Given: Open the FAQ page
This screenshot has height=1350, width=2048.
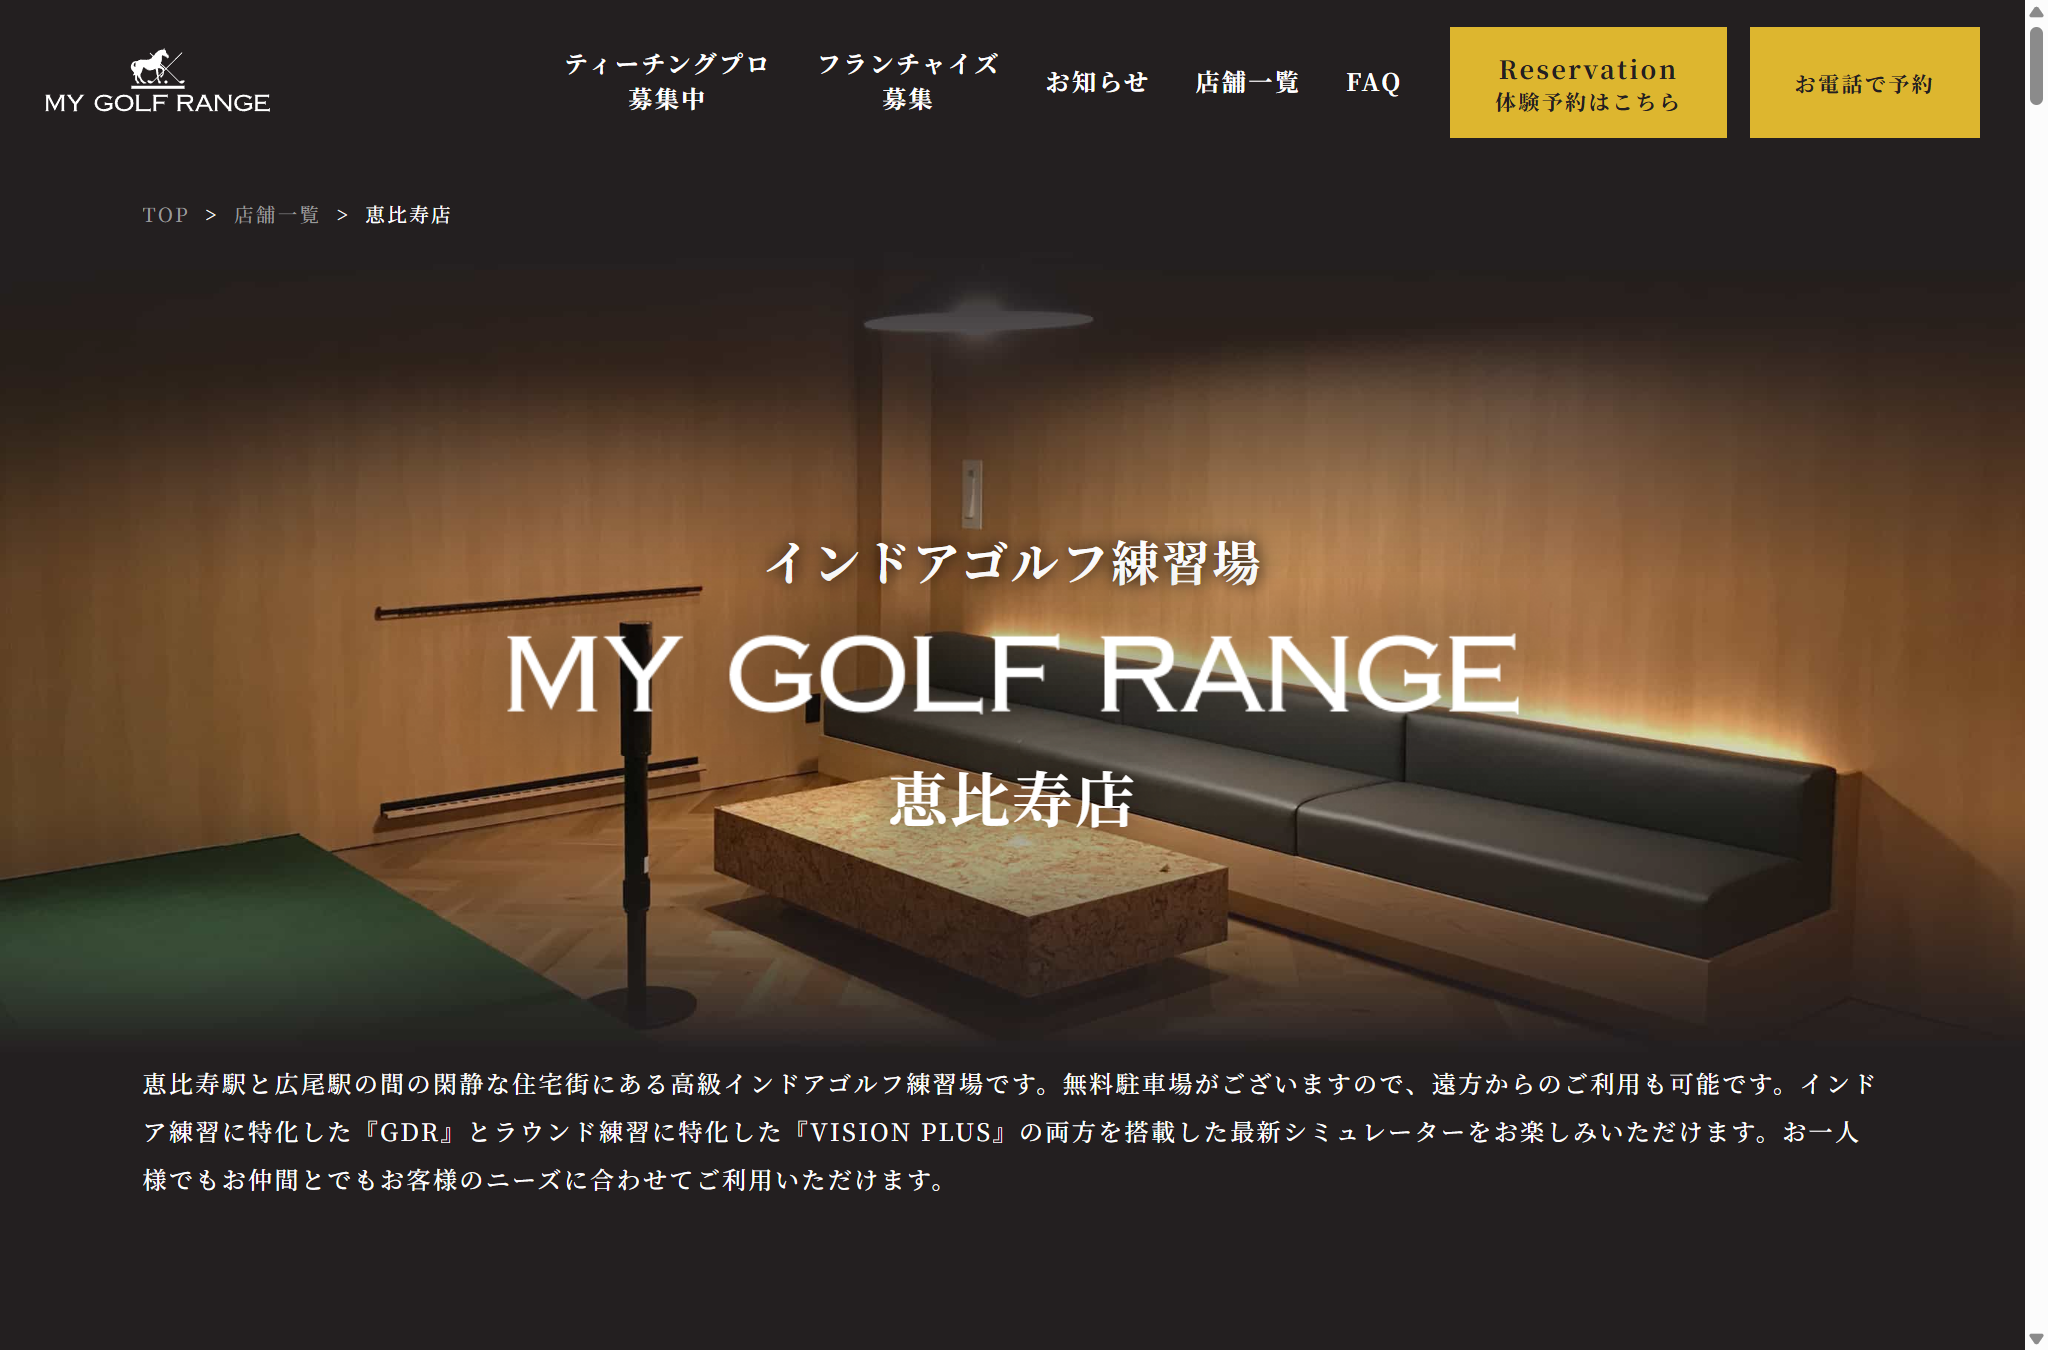Looking at the screenshot, I should point(1373,82).
